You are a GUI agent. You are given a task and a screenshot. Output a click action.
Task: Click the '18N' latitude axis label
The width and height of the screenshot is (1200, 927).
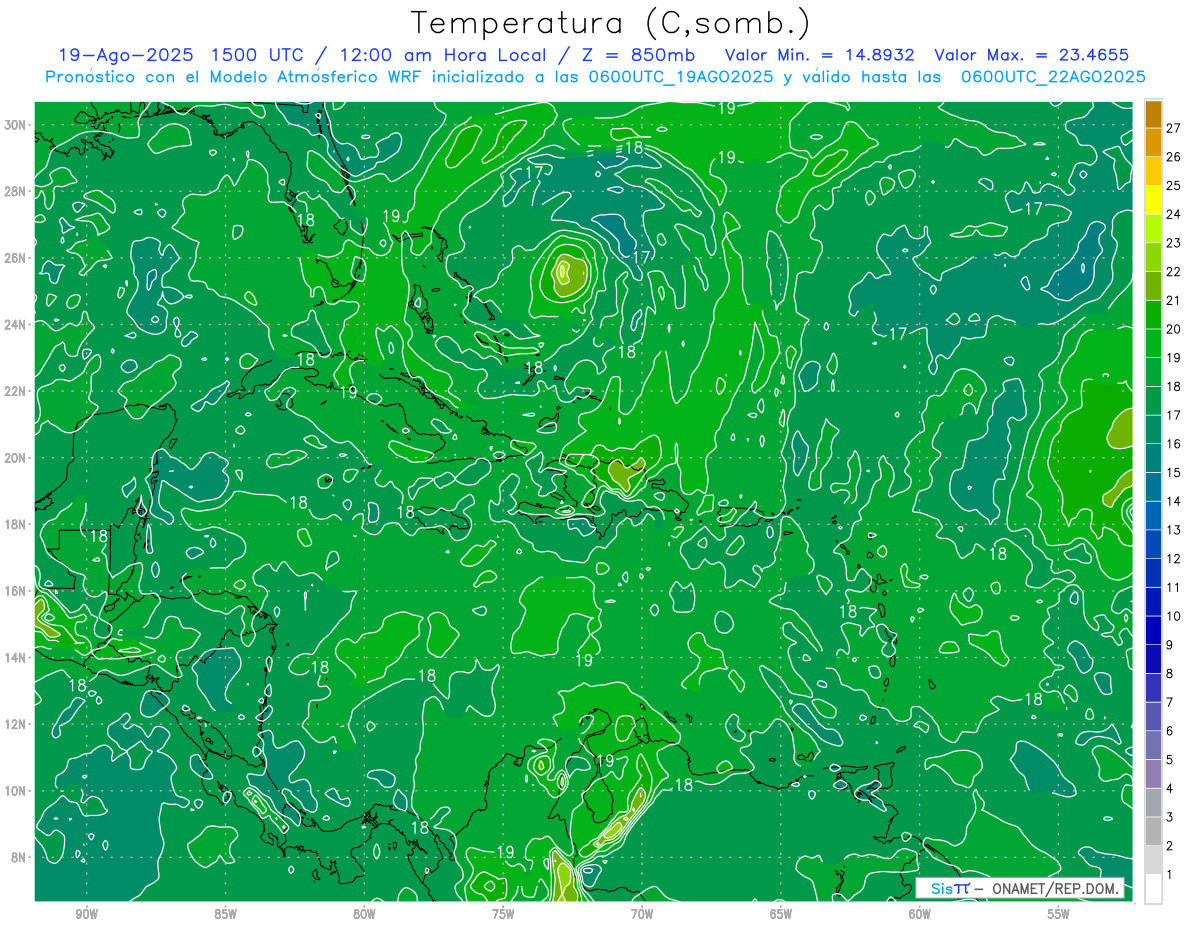[x=15, y=524]
